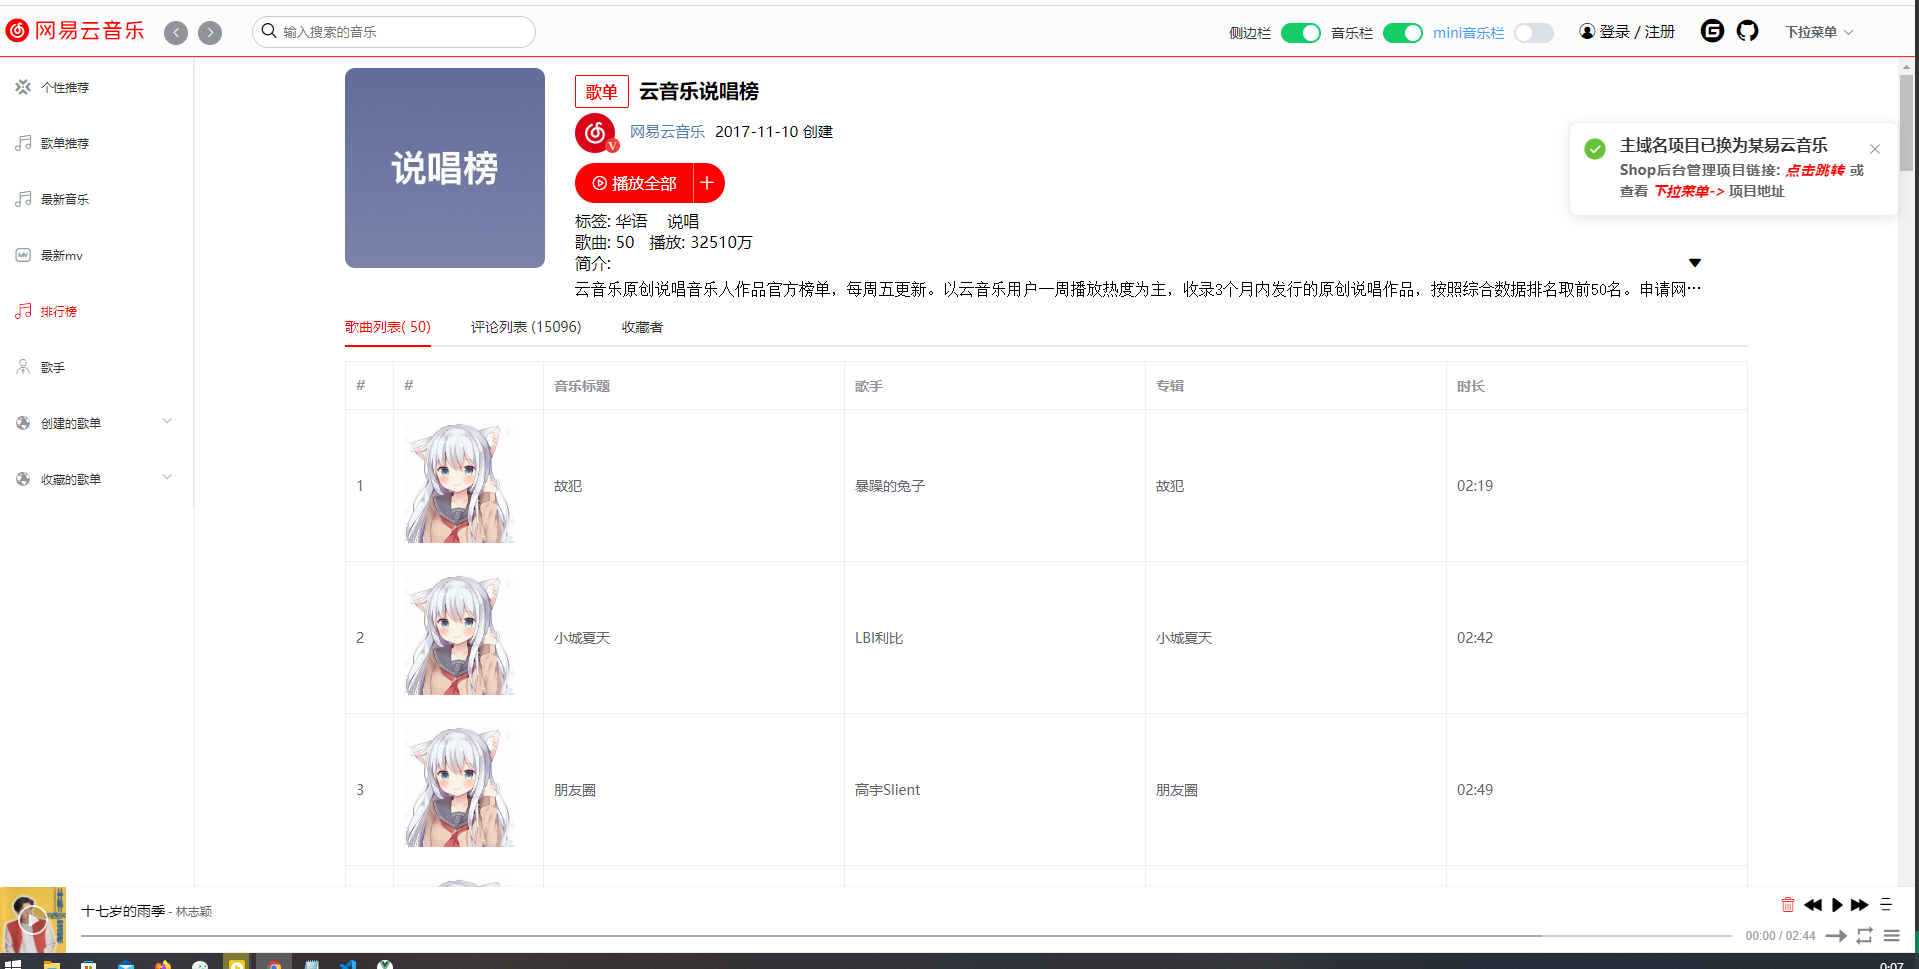Open Firefox from the taskbar
This screenshot has width=1919, height=969.
coord(163,964)
